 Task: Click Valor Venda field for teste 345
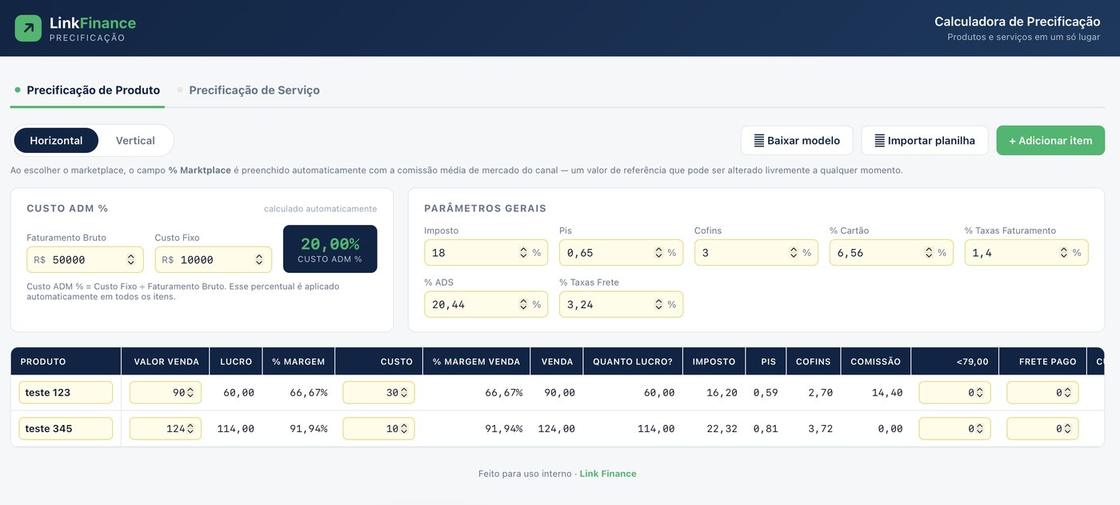click(165, 429)
